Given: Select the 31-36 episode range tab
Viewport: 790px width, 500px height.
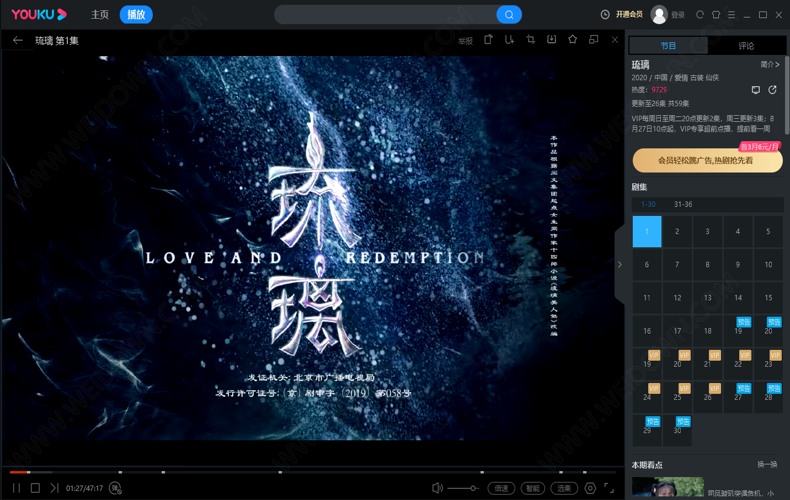Looking at the screenshot, I should [683, 204].
